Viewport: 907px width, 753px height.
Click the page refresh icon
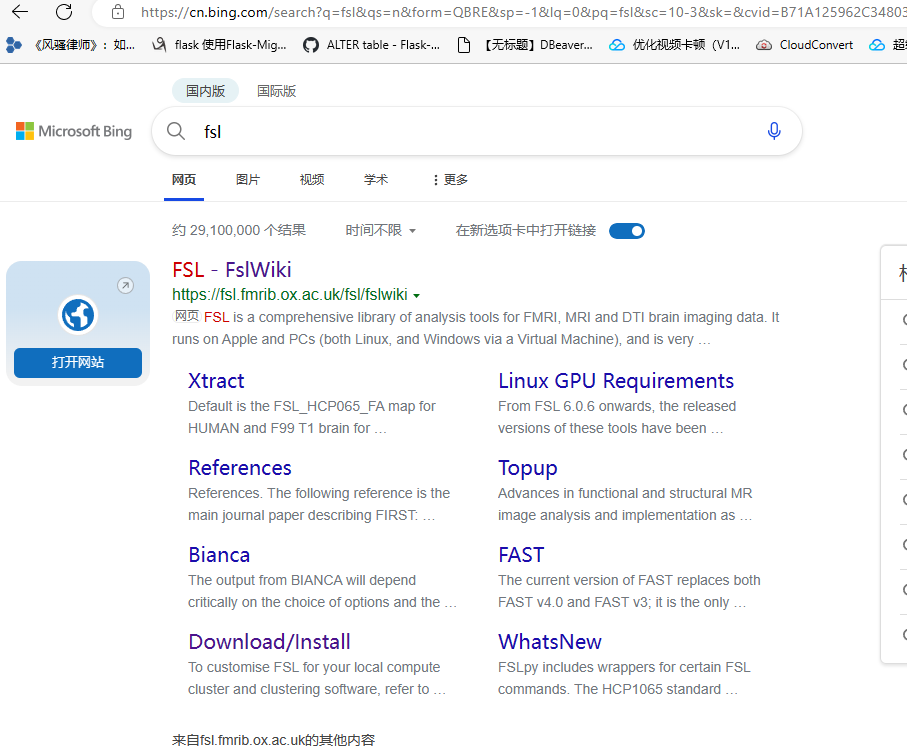[x=65, y=14]
